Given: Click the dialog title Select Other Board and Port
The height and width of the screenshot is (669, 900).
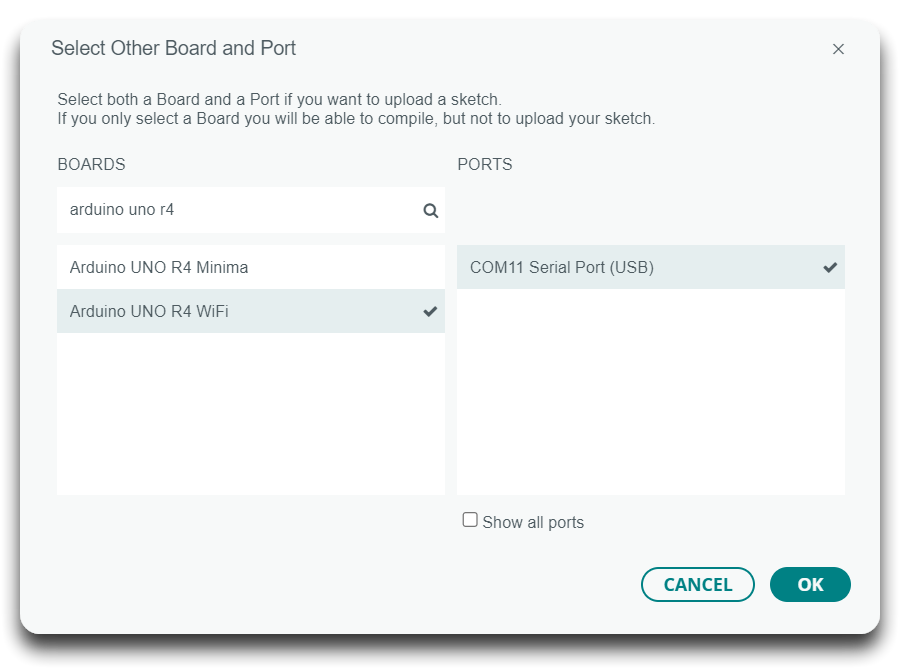Looking at the screenshot, I should (173, 48).
